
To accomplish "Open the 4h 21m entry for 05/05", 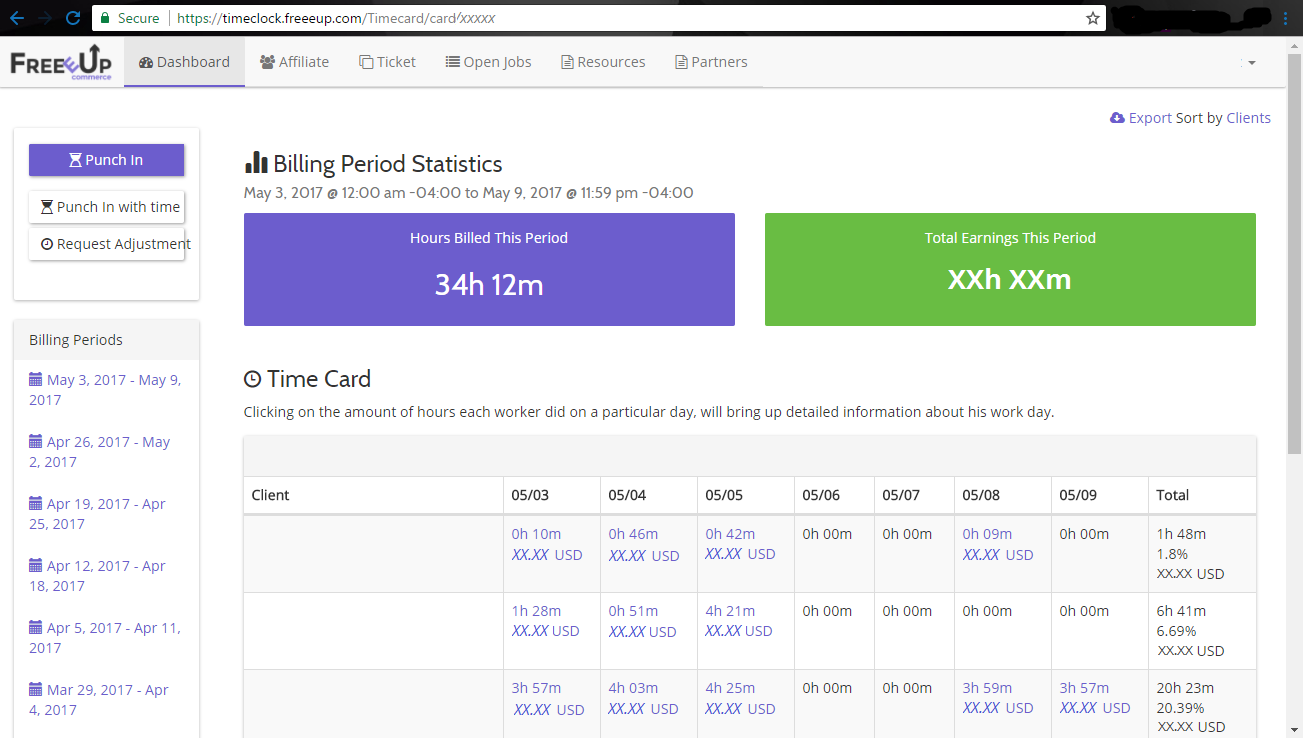I will pyautogui.click(x=730, y=611).
